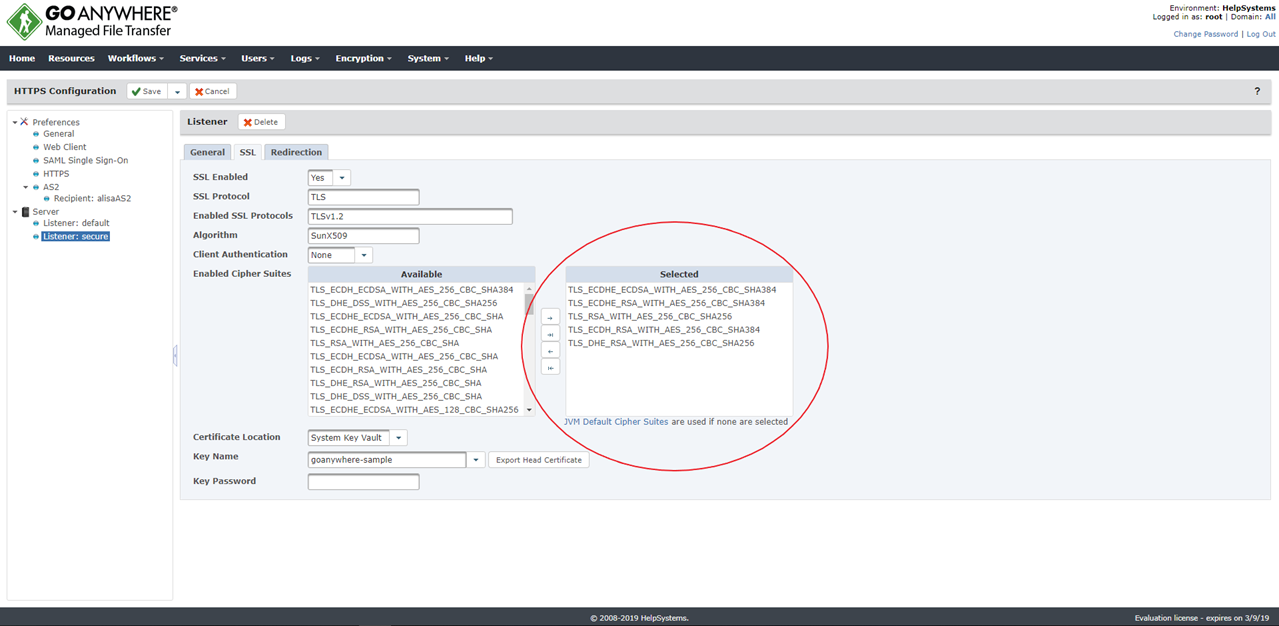The width and height of the screenshot is (1279, 626).
Task: Select General under Preferences in tree
Action: 58,134
